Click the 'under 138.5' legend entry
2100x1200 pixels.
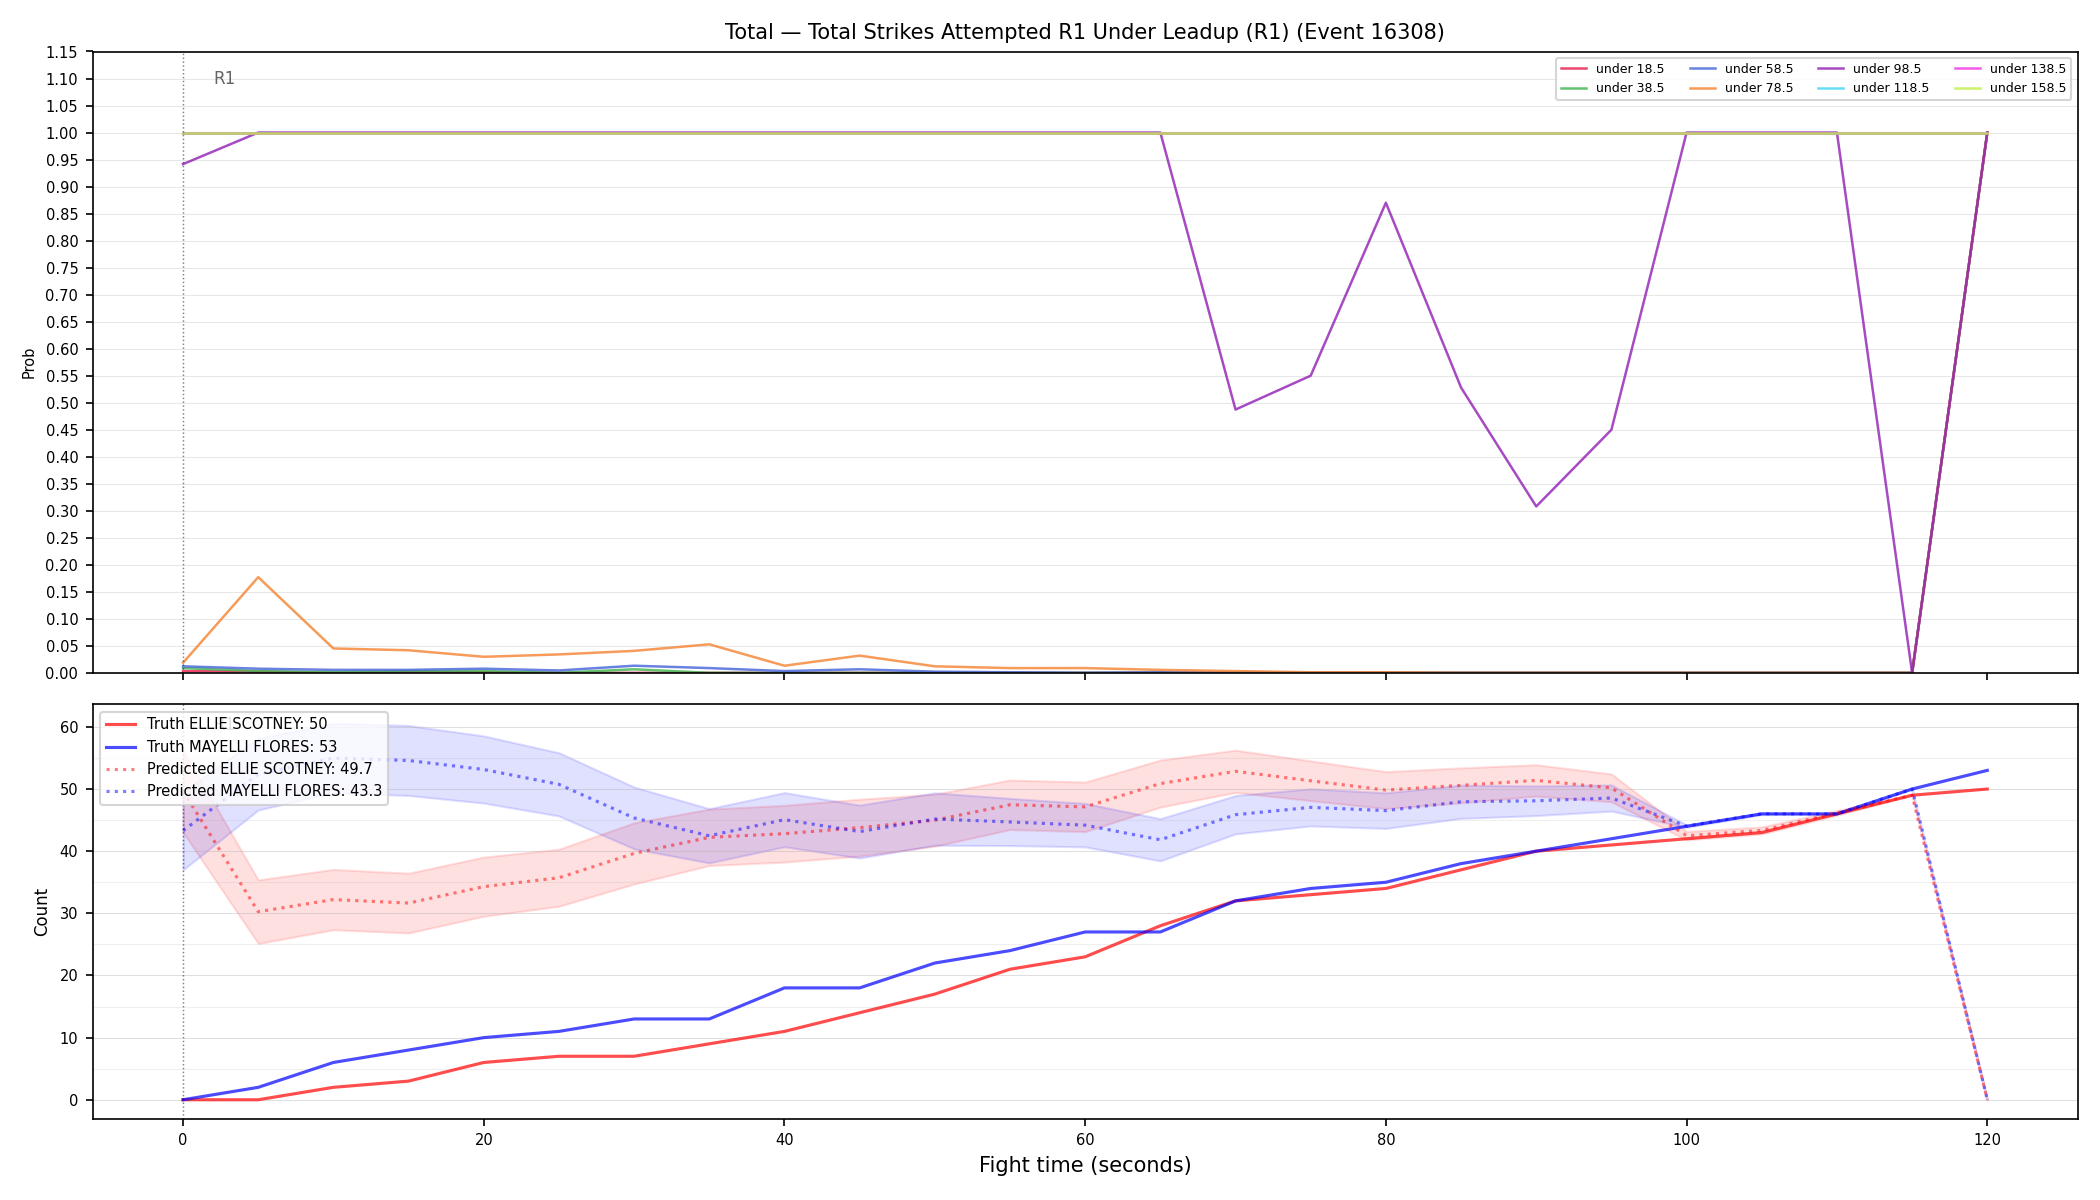pyautogui.click(x=2010, y=69)
